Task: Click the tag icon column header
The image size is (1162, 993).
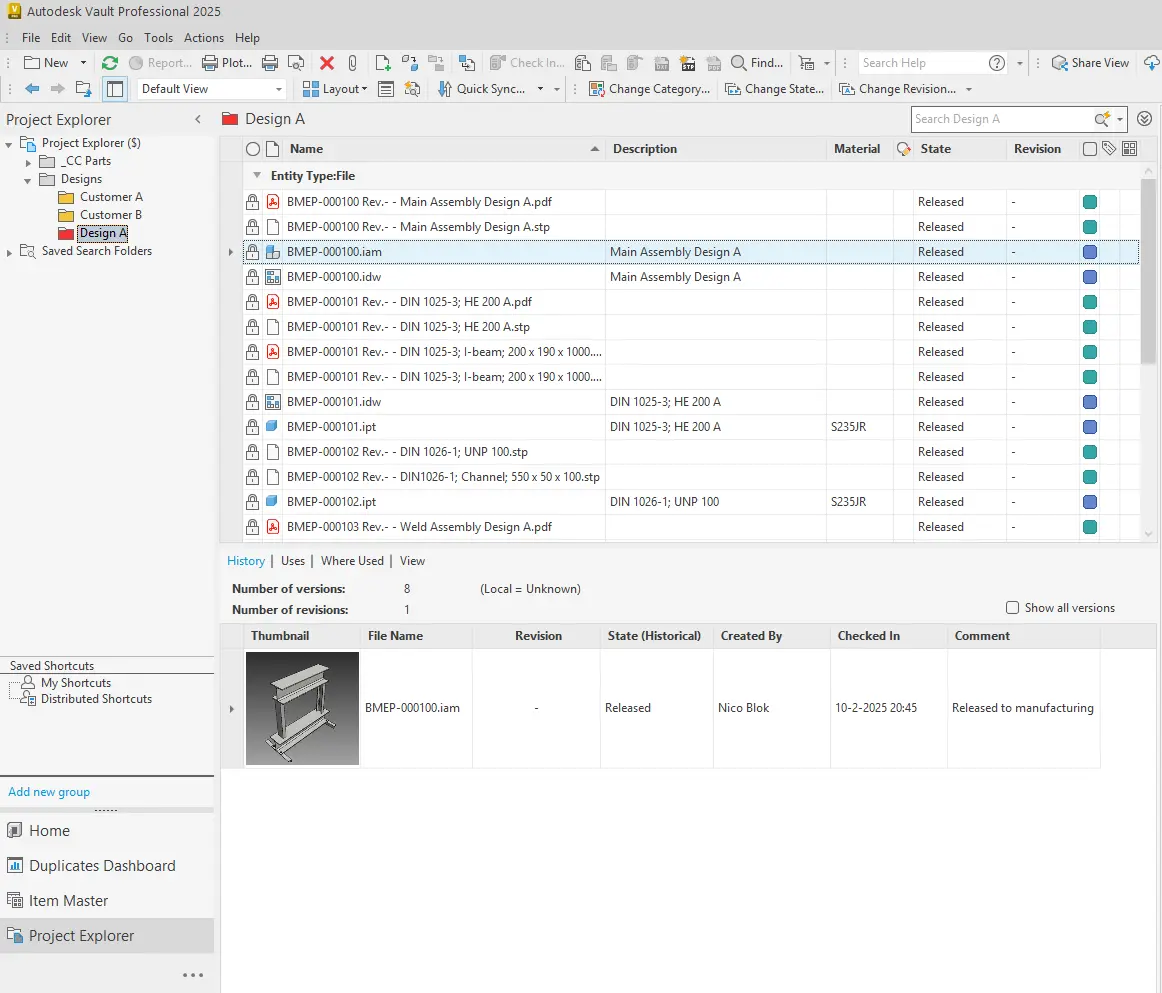Action: 1109,148
